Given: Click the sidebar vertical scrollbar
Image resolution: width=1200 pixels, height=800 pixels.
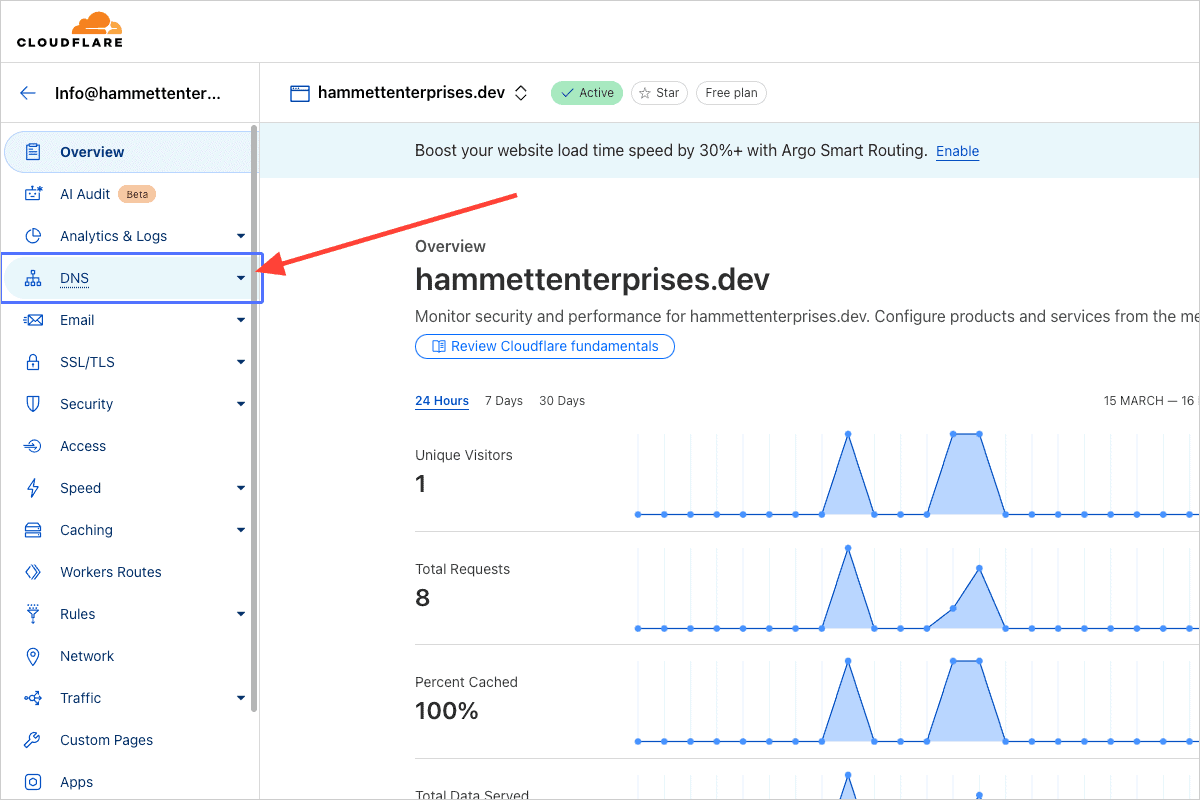Looking at the screenshot, I should (x=254, y=420).
